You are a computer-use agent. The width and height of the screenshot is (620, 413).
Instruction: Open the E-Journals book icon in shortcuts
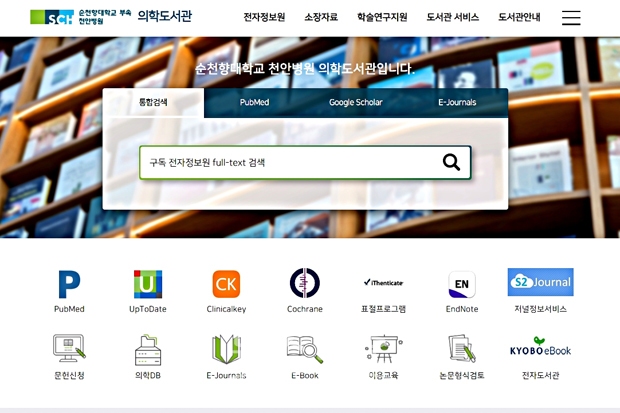226,349
